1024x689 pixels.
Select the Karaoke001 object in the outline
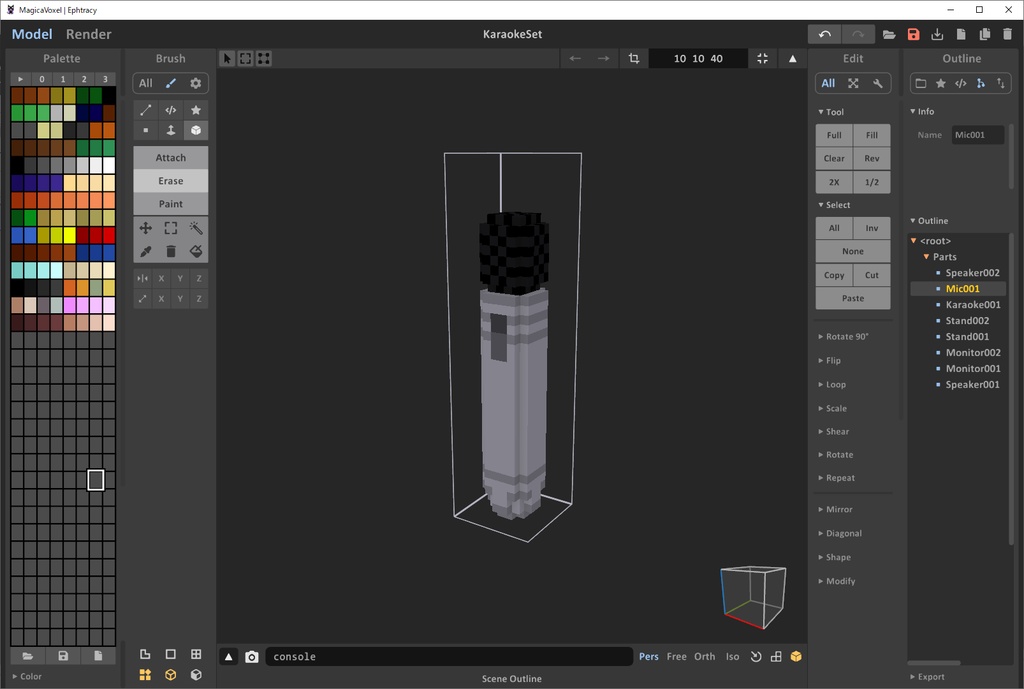point(972,304)
